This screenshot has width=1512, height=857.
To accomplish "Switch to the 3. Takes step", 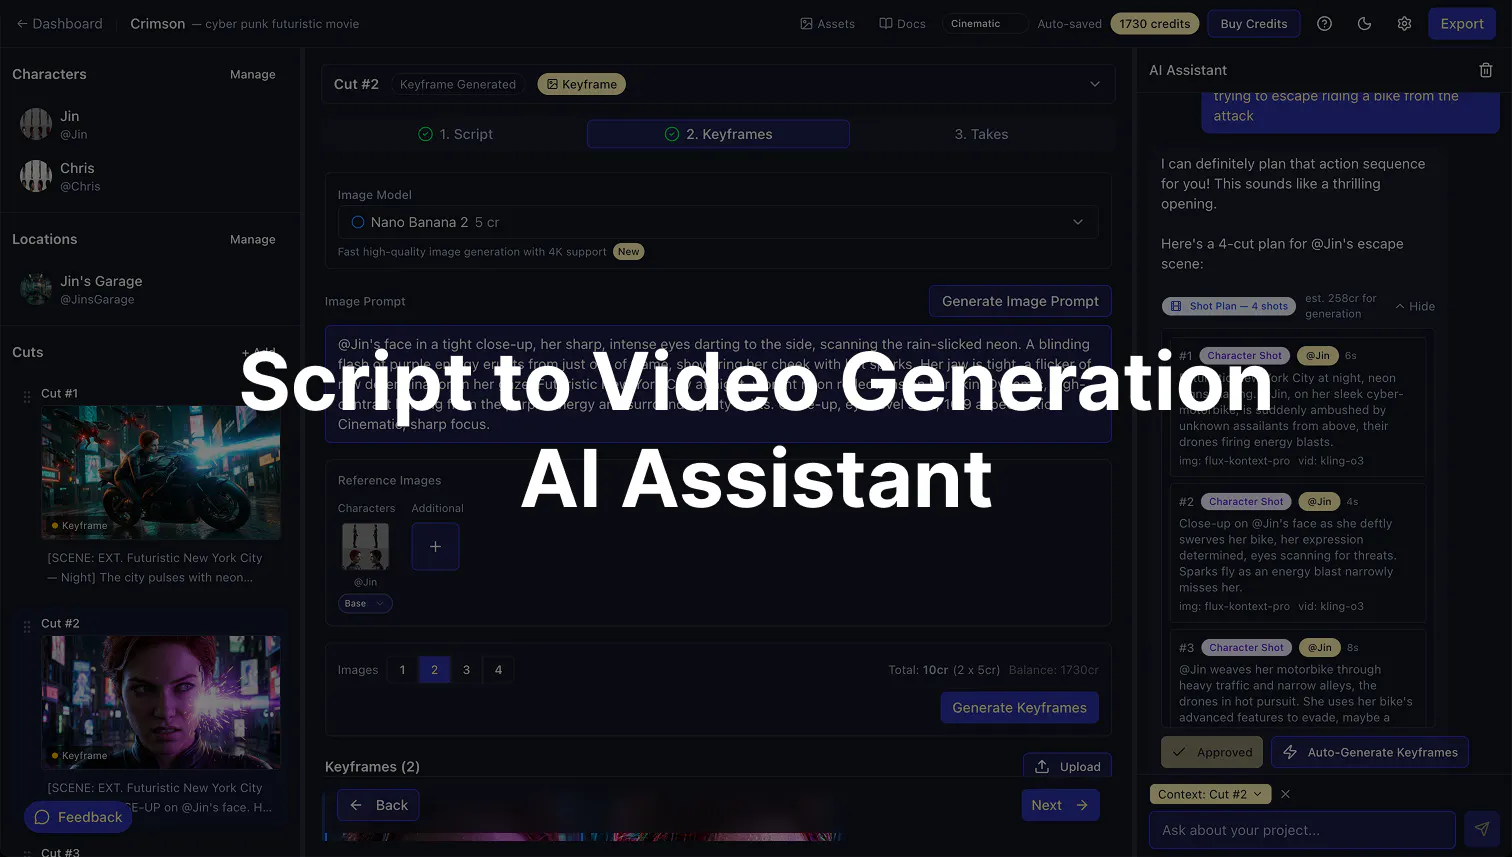I will (981, 134).
